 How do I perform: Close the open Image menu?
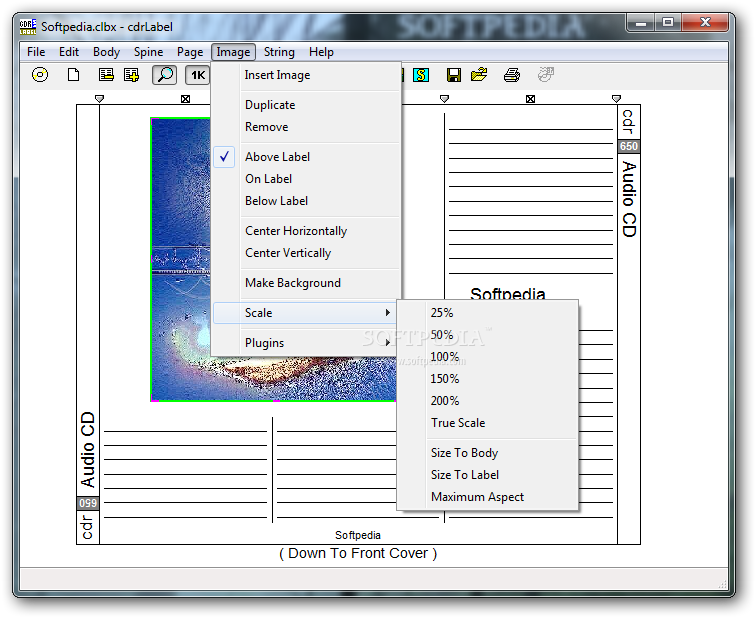(233, 52)
